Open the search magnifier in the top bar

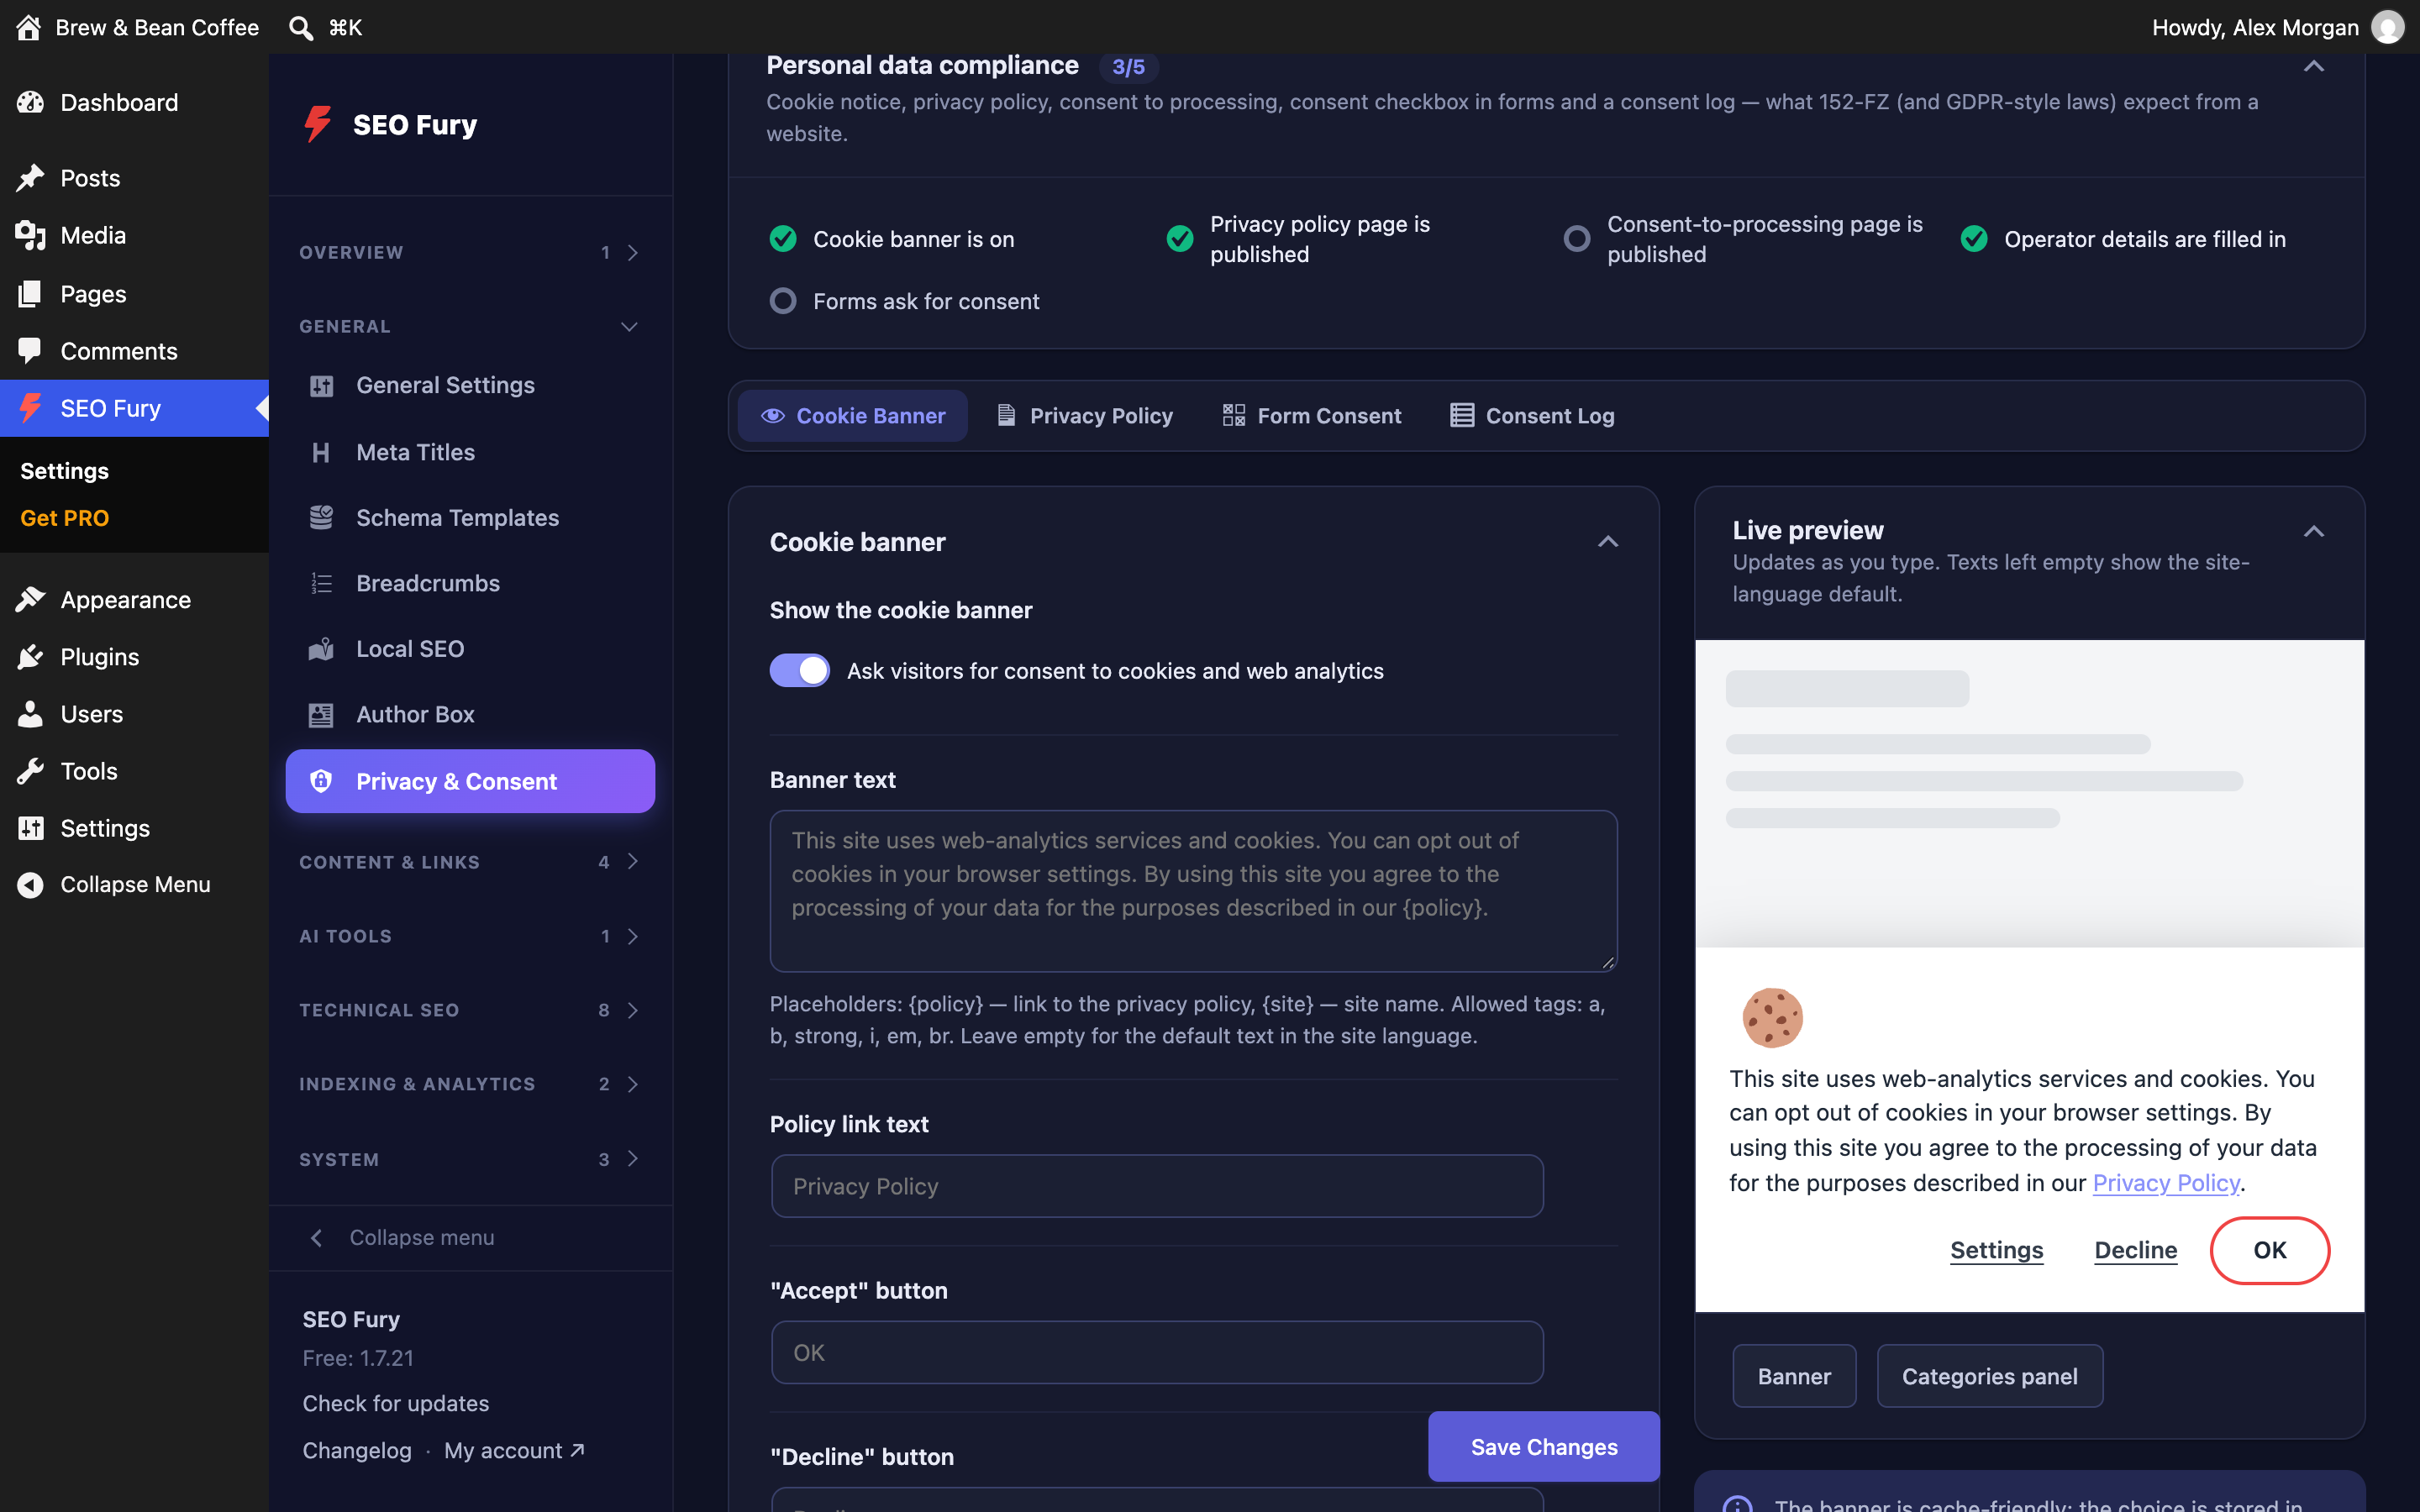click(x=300, y=27)
